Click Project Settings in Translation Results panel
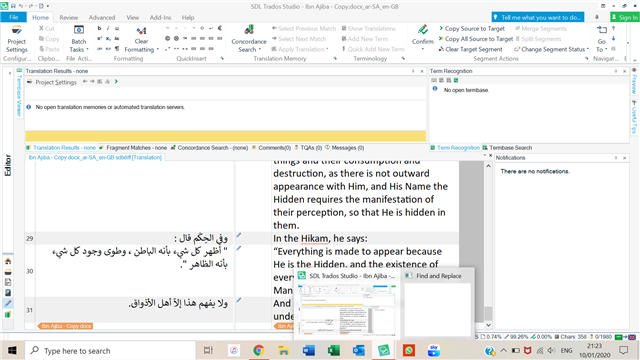 coord(52,82)
